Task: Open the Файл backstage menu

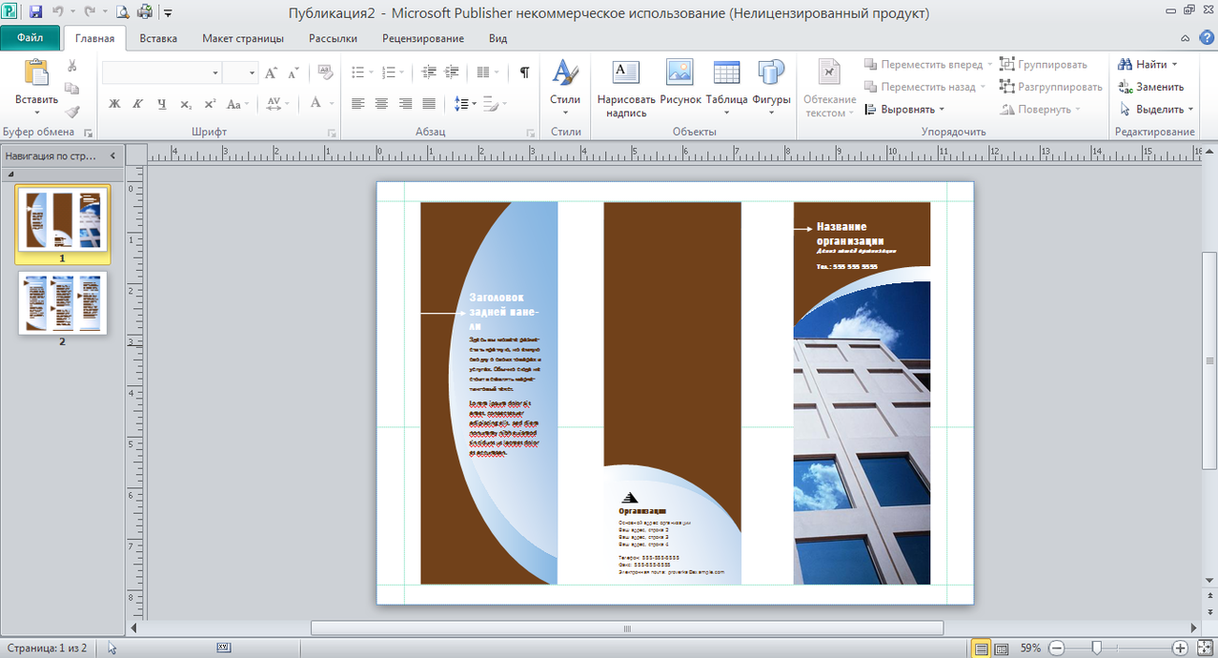Action: pyautogui.click(x=30, y=39)
